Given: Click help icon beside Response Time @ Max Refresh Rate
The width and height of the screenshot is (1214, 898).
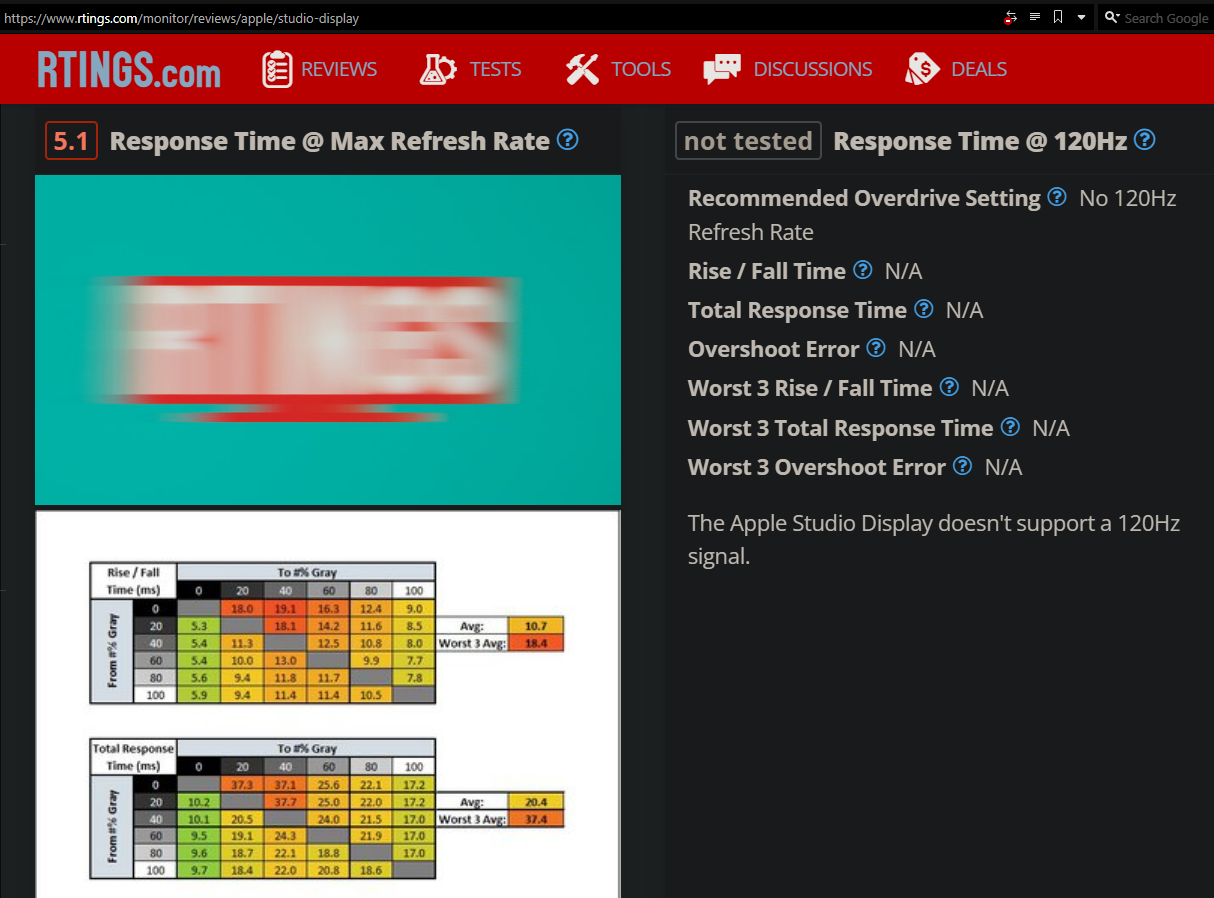Looking at the screenshot, I should click(x=567, y=140).
